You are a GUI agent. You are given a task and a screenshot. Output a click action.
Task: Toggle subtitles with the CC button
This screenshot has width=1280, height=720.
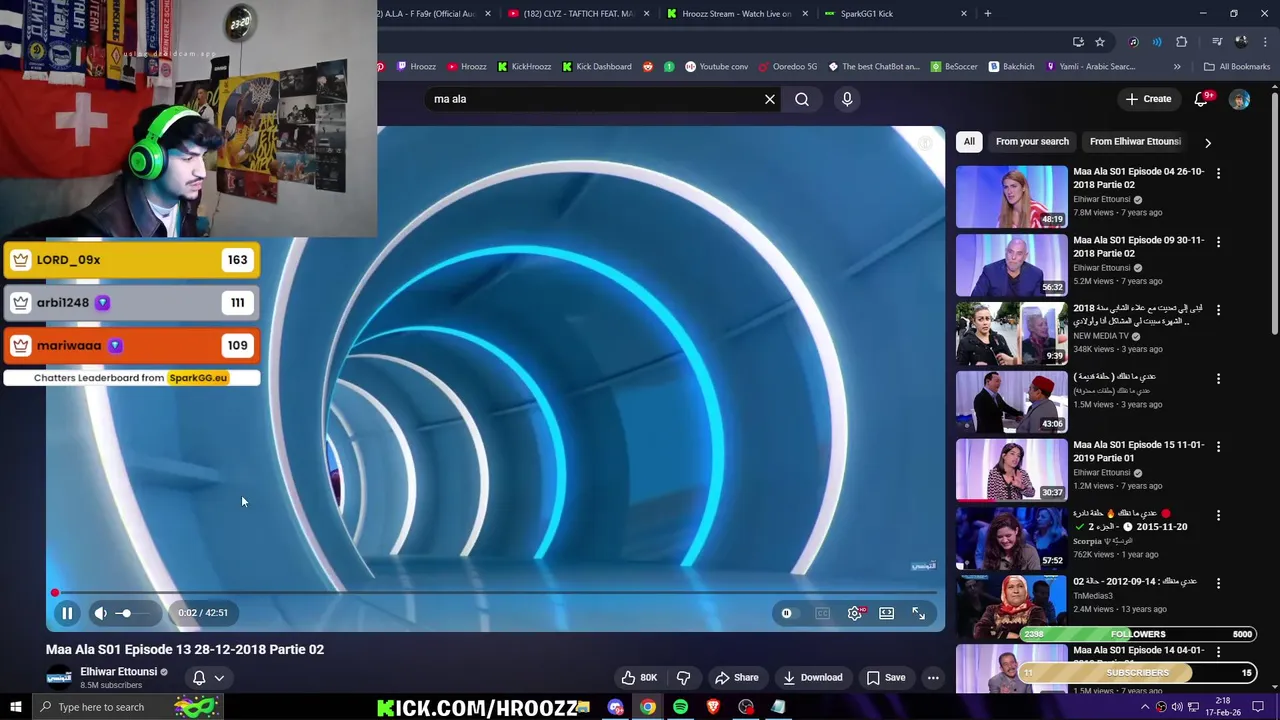coord(822,613)
